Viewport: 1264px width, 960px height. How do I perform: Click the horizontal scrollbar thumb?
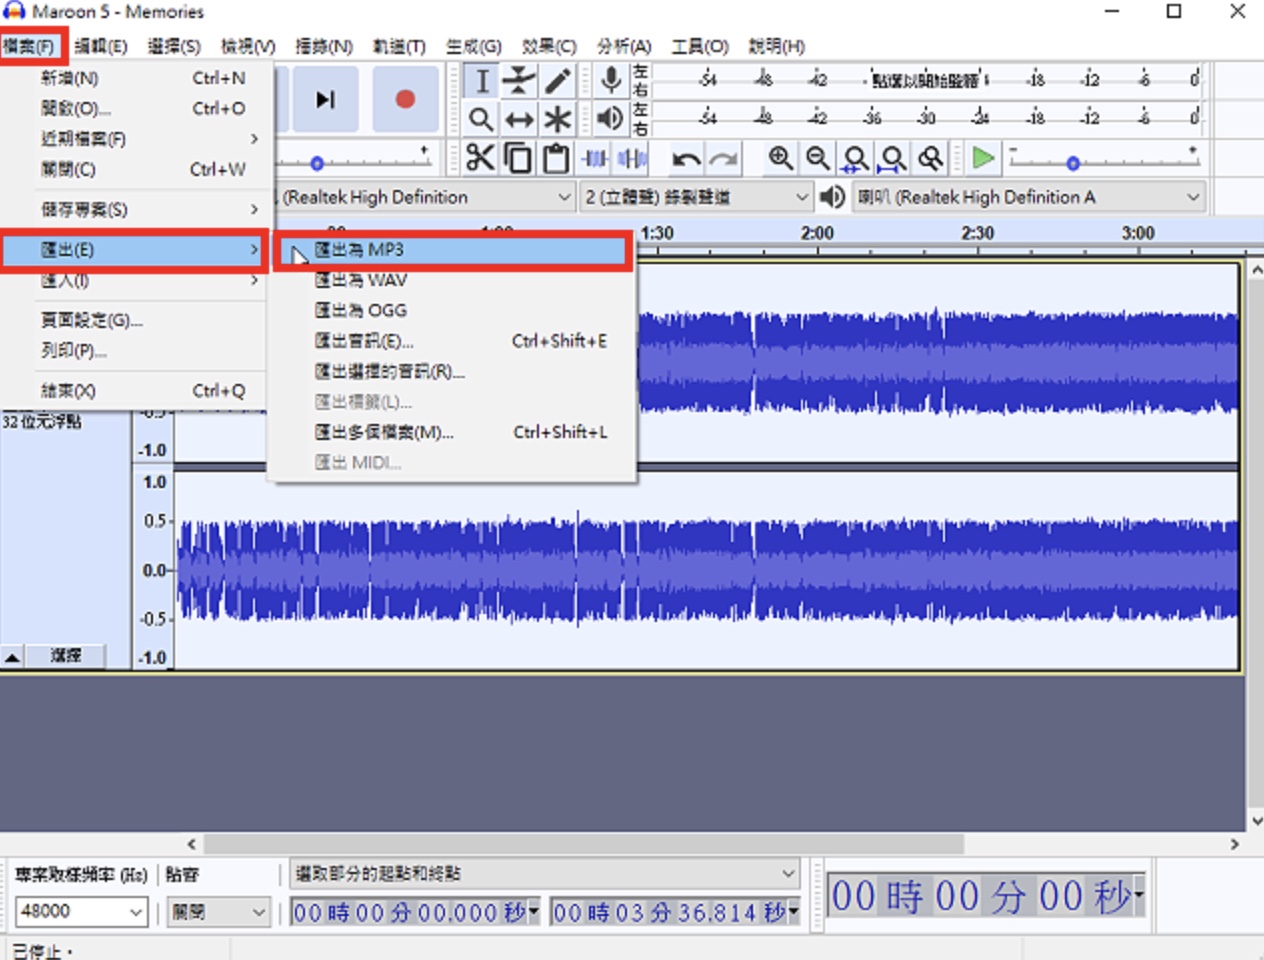point(585,844)
